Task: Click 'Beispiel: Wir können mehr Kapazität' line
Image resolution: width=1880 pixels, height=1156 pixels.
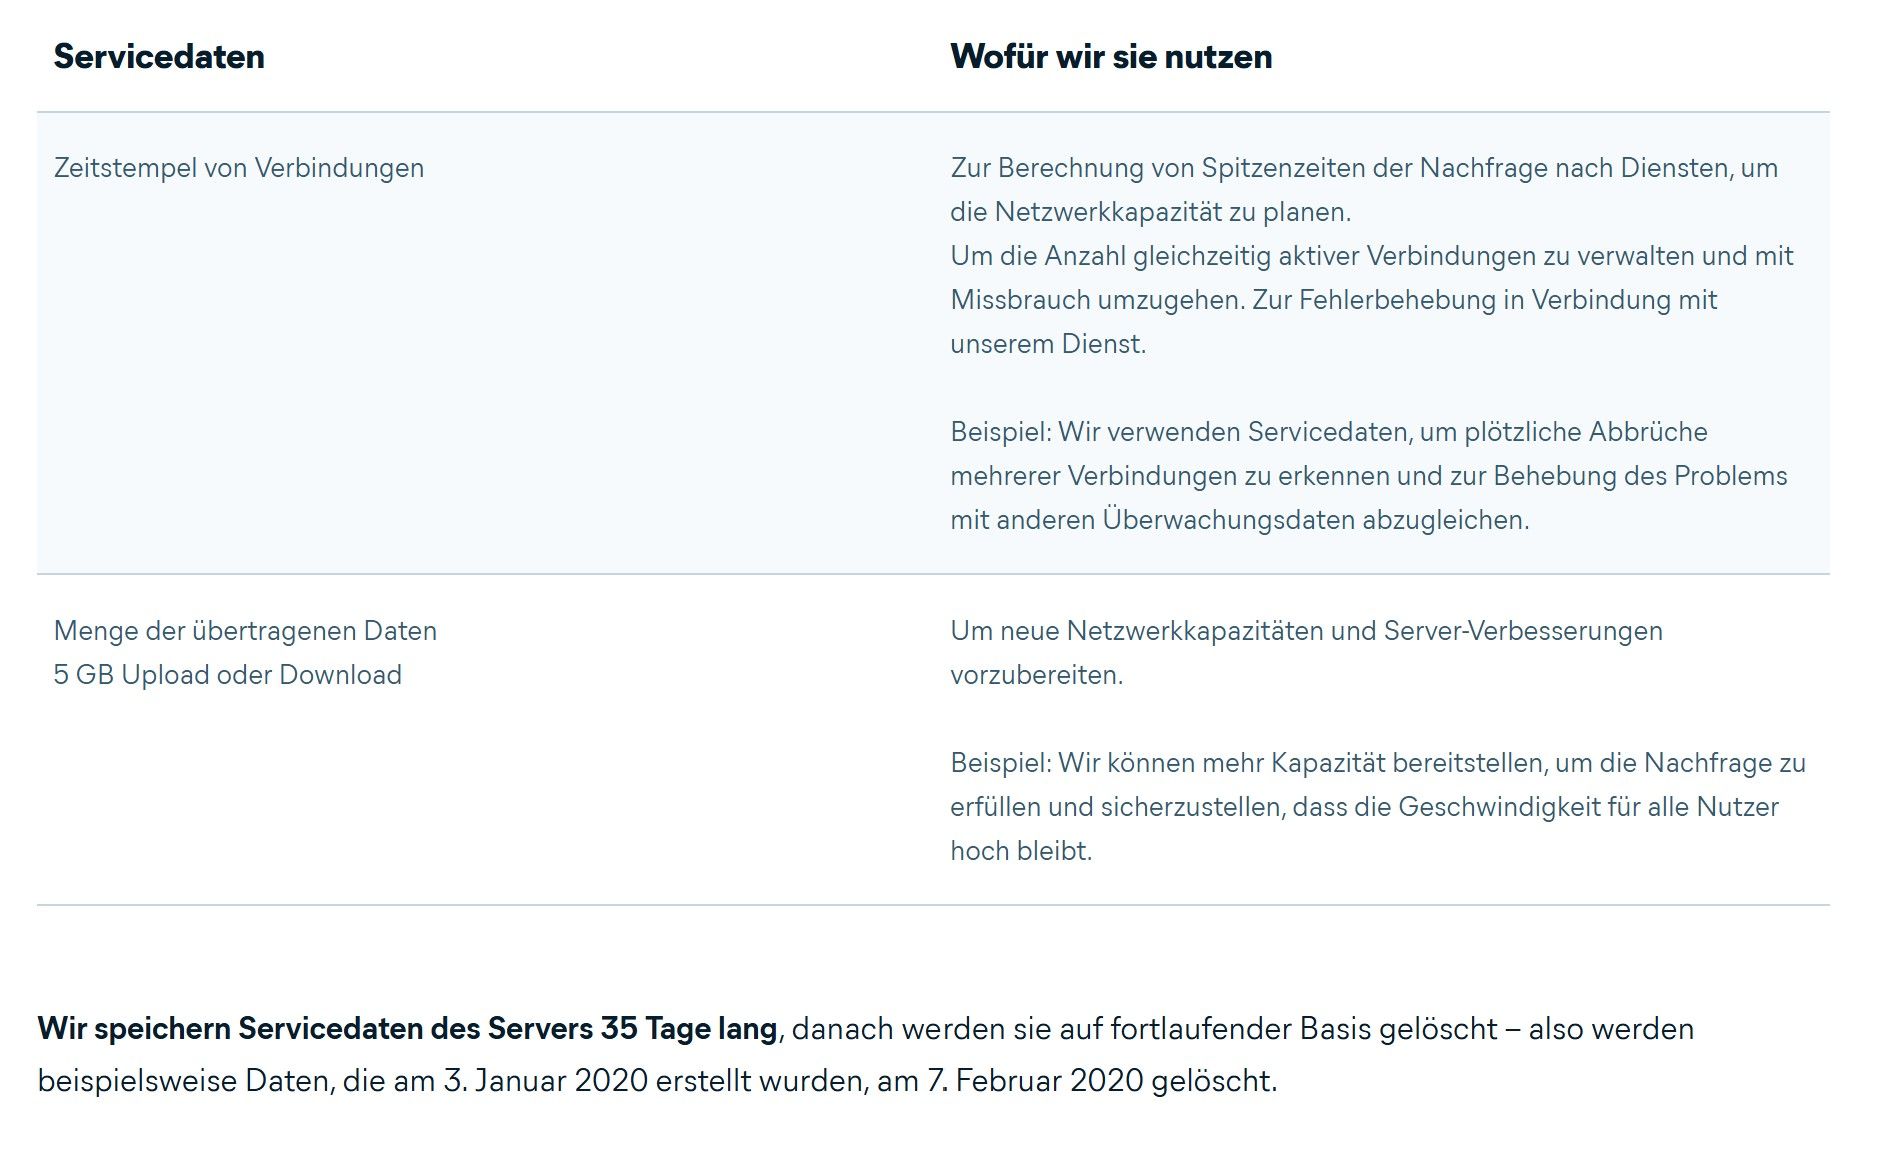Action: (1378, 763)
